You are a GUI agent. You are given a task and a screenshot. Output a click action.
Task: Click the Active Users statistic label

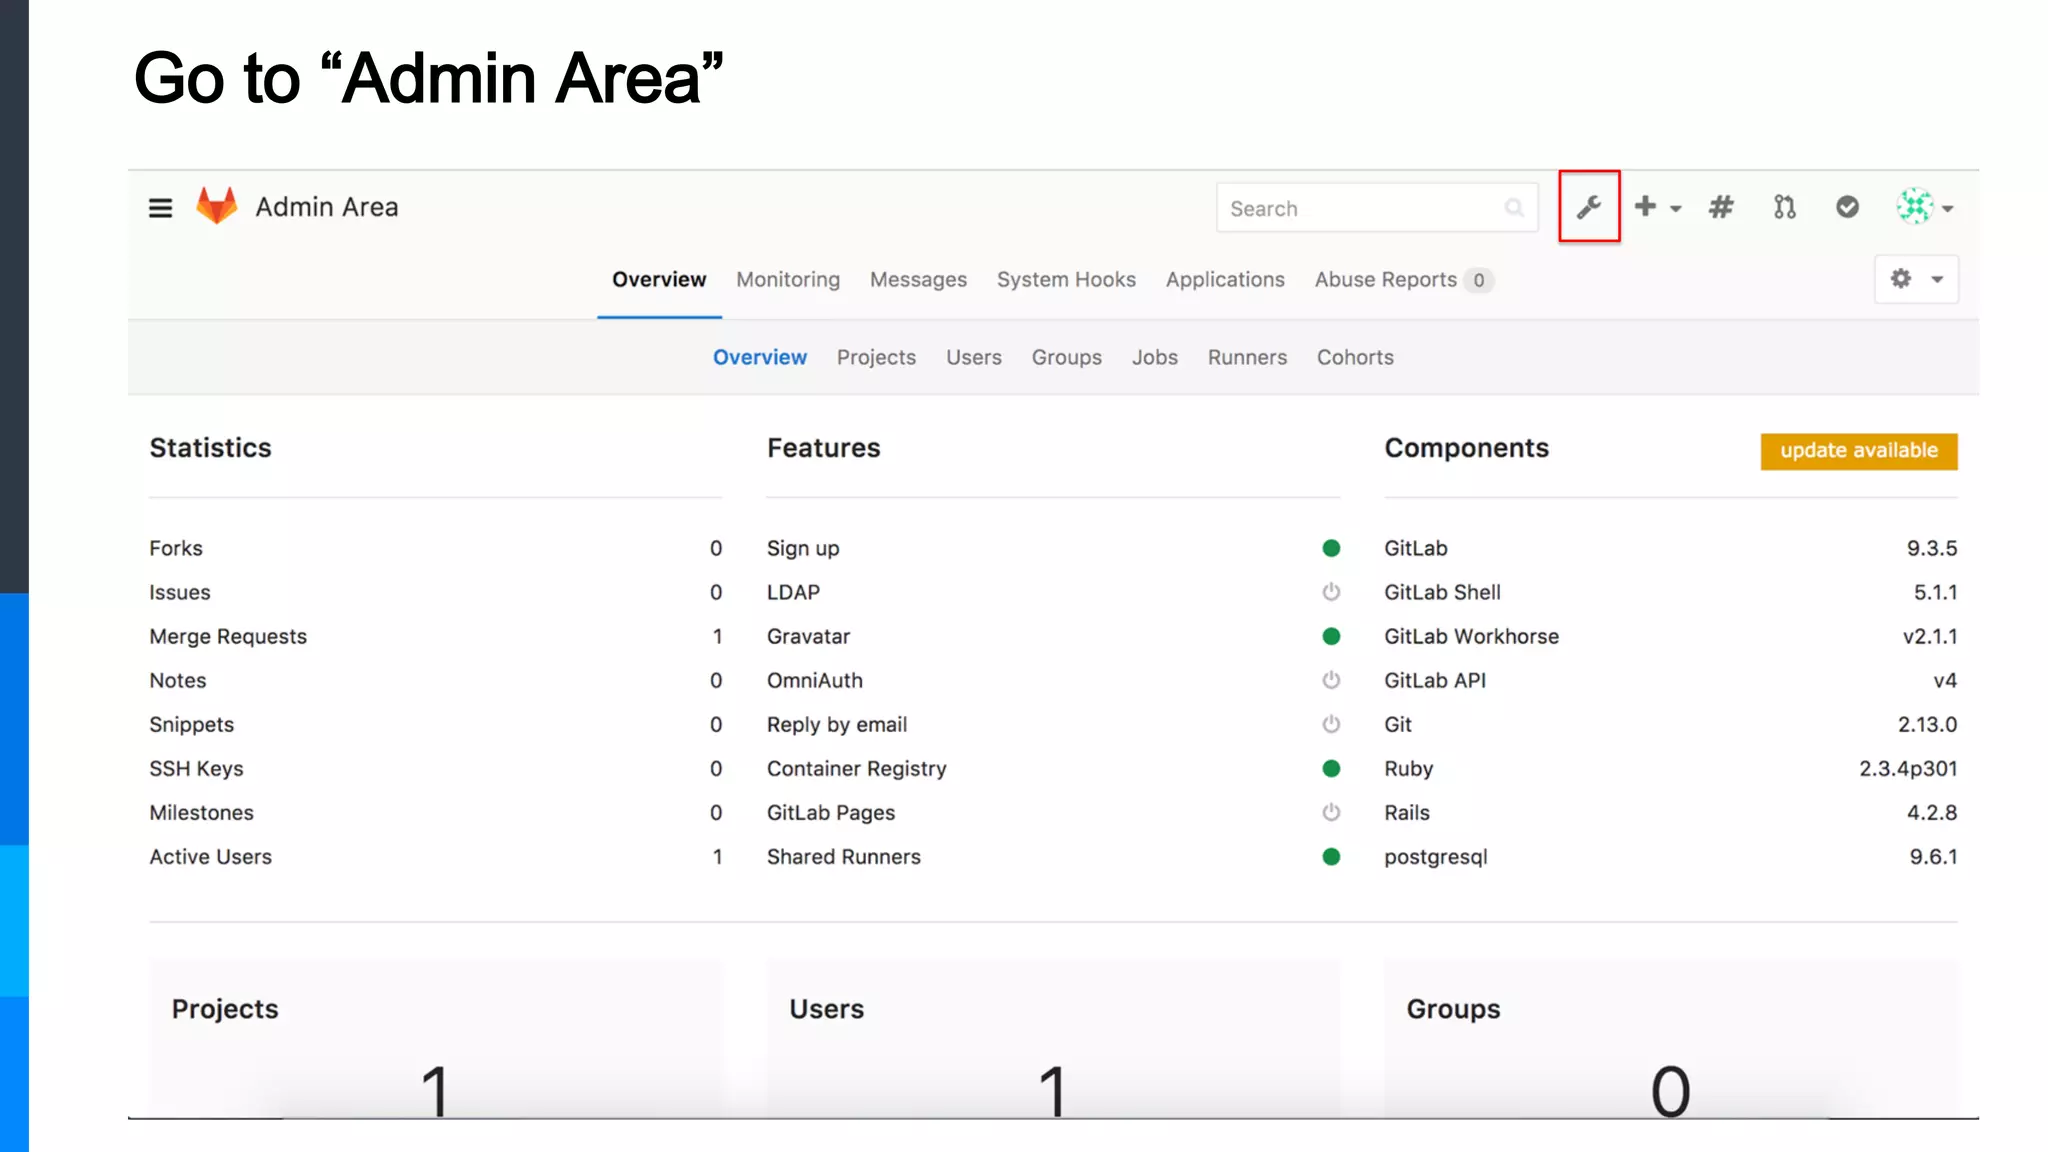pyautogui.click(x=210, y=857)
